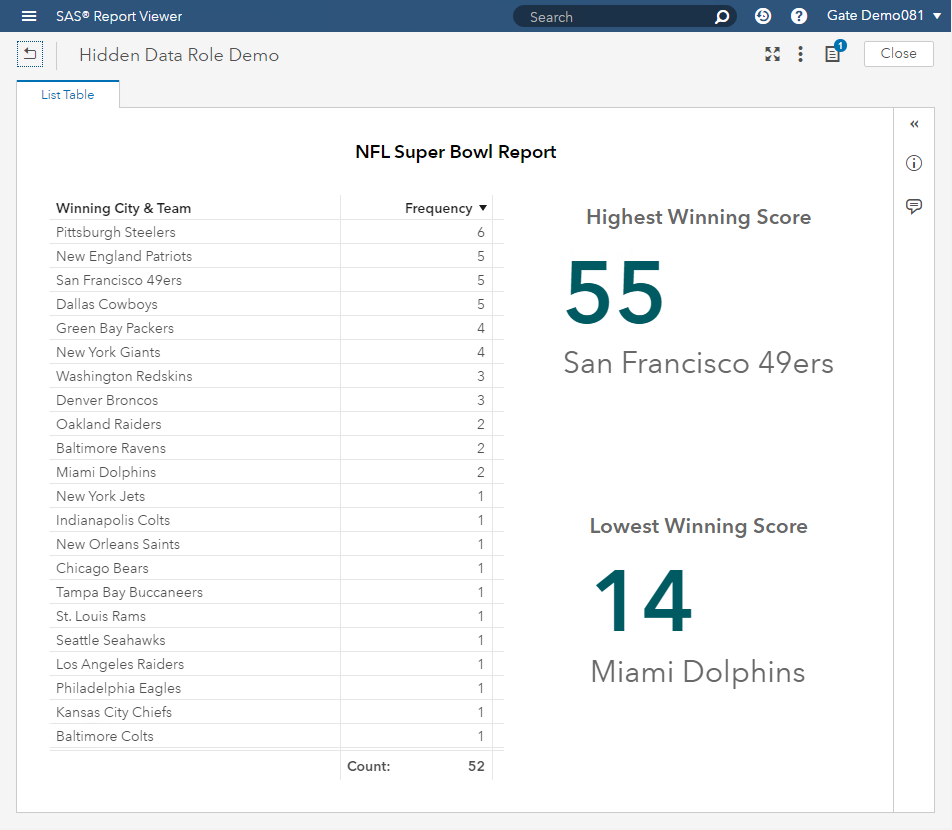The image size is (952, 830).
Task: Open the more options ellipsis menu
Action: click(800, 54)
